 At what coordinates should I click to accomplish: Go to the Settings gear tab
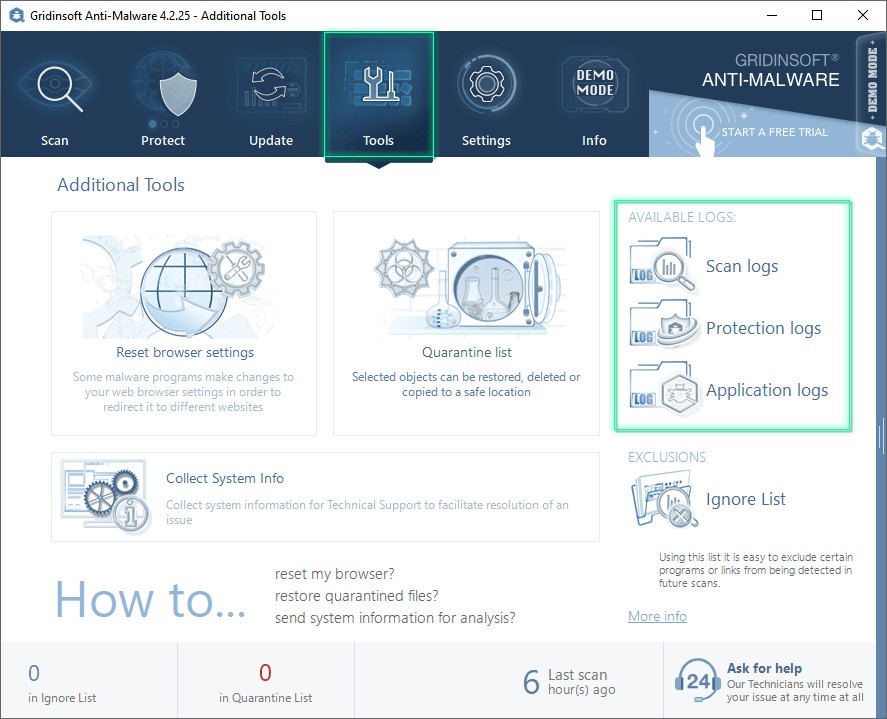[486, 96]
